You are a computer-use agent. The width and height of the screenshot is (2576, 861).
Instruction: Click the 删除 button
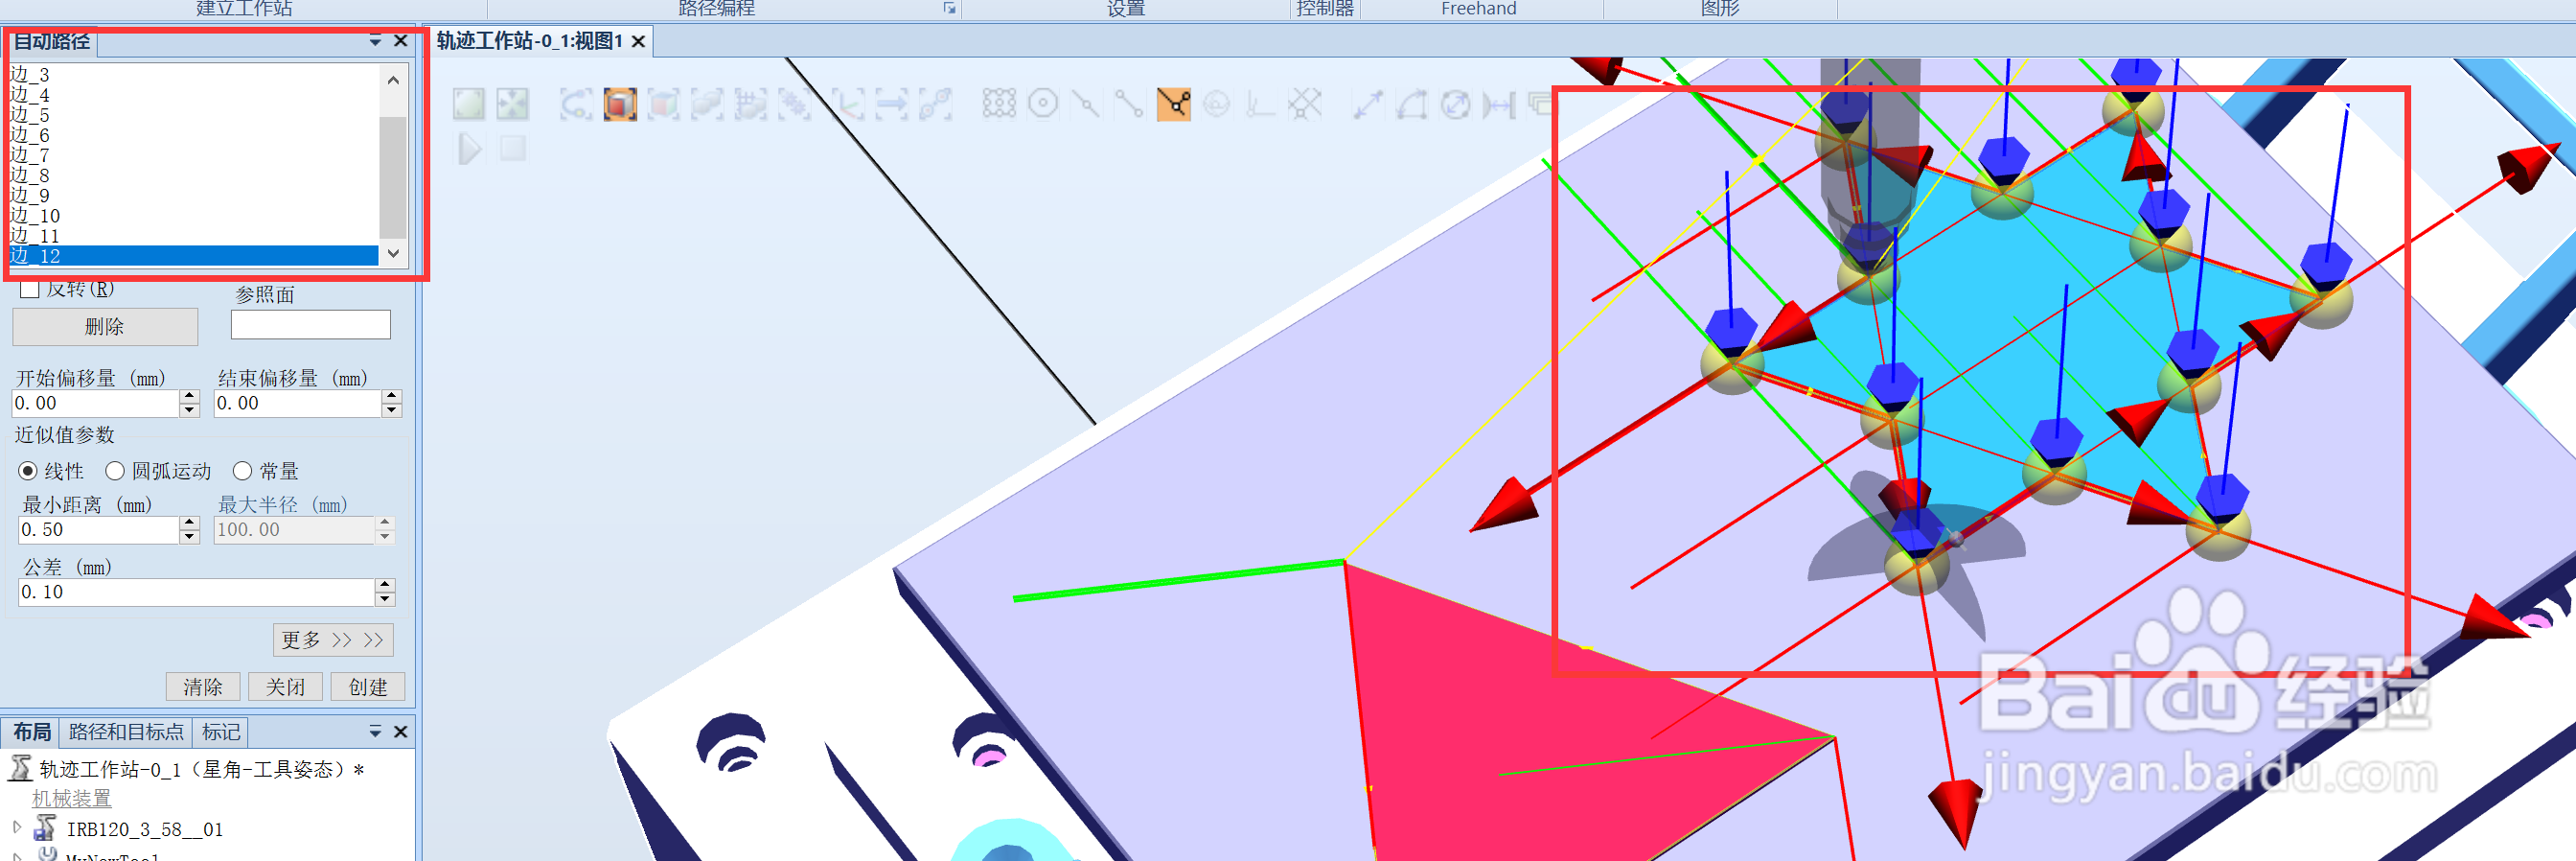coord(105,327)
